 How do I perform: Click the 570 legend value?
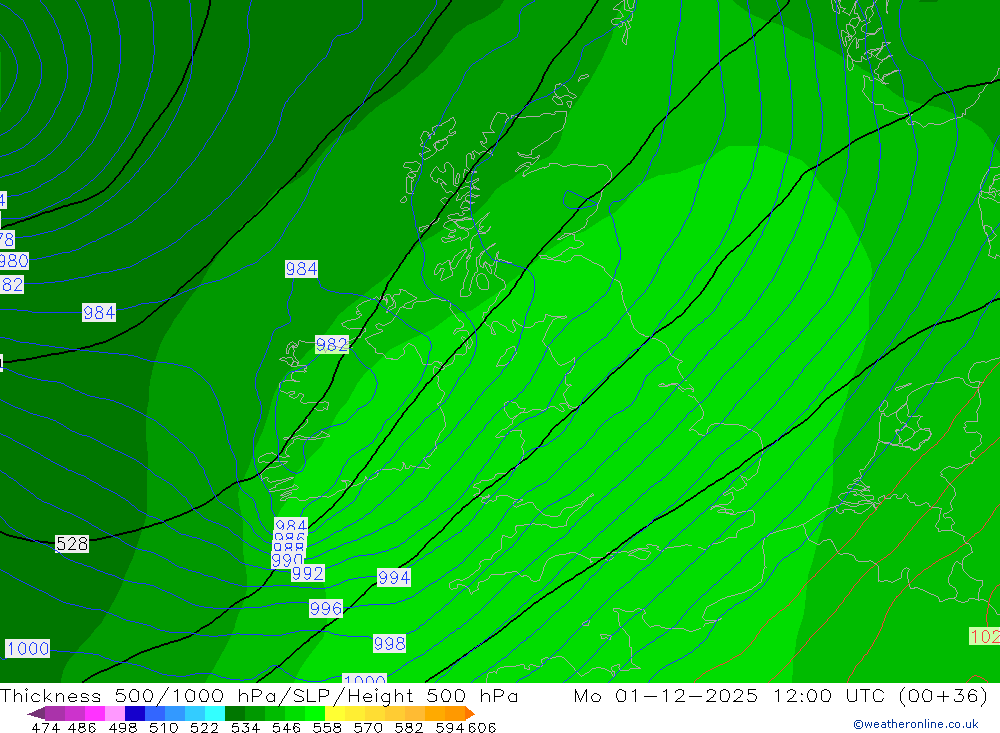click(368, 727)
